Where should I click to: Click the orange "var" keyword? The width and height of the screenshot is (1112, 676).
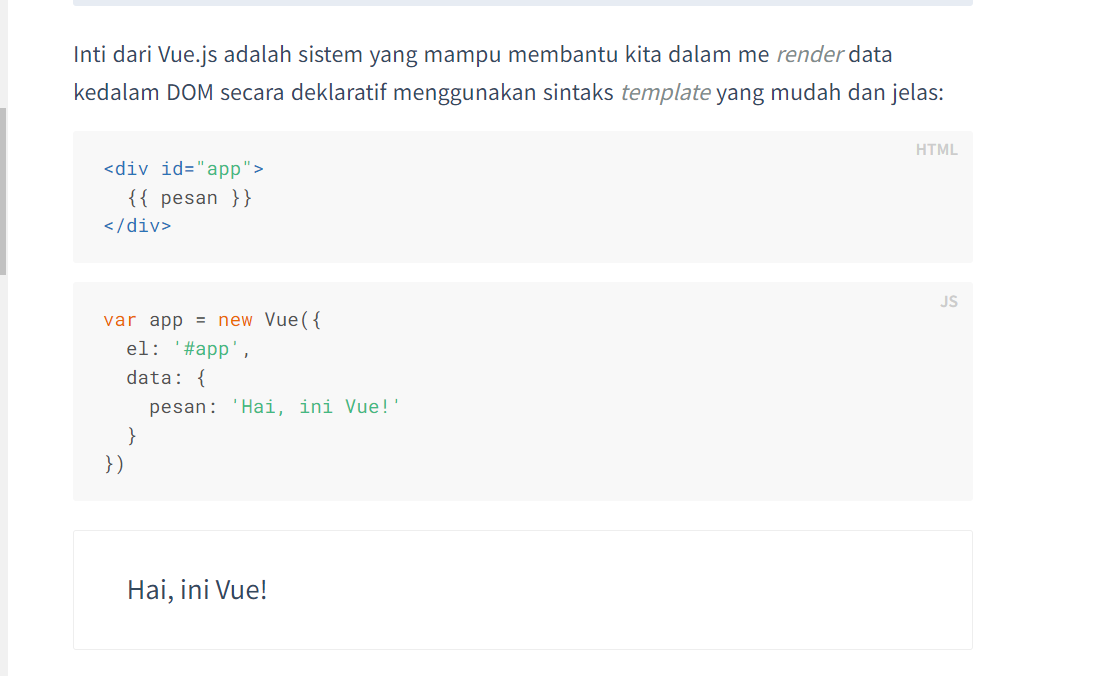[x=120, y=320]
